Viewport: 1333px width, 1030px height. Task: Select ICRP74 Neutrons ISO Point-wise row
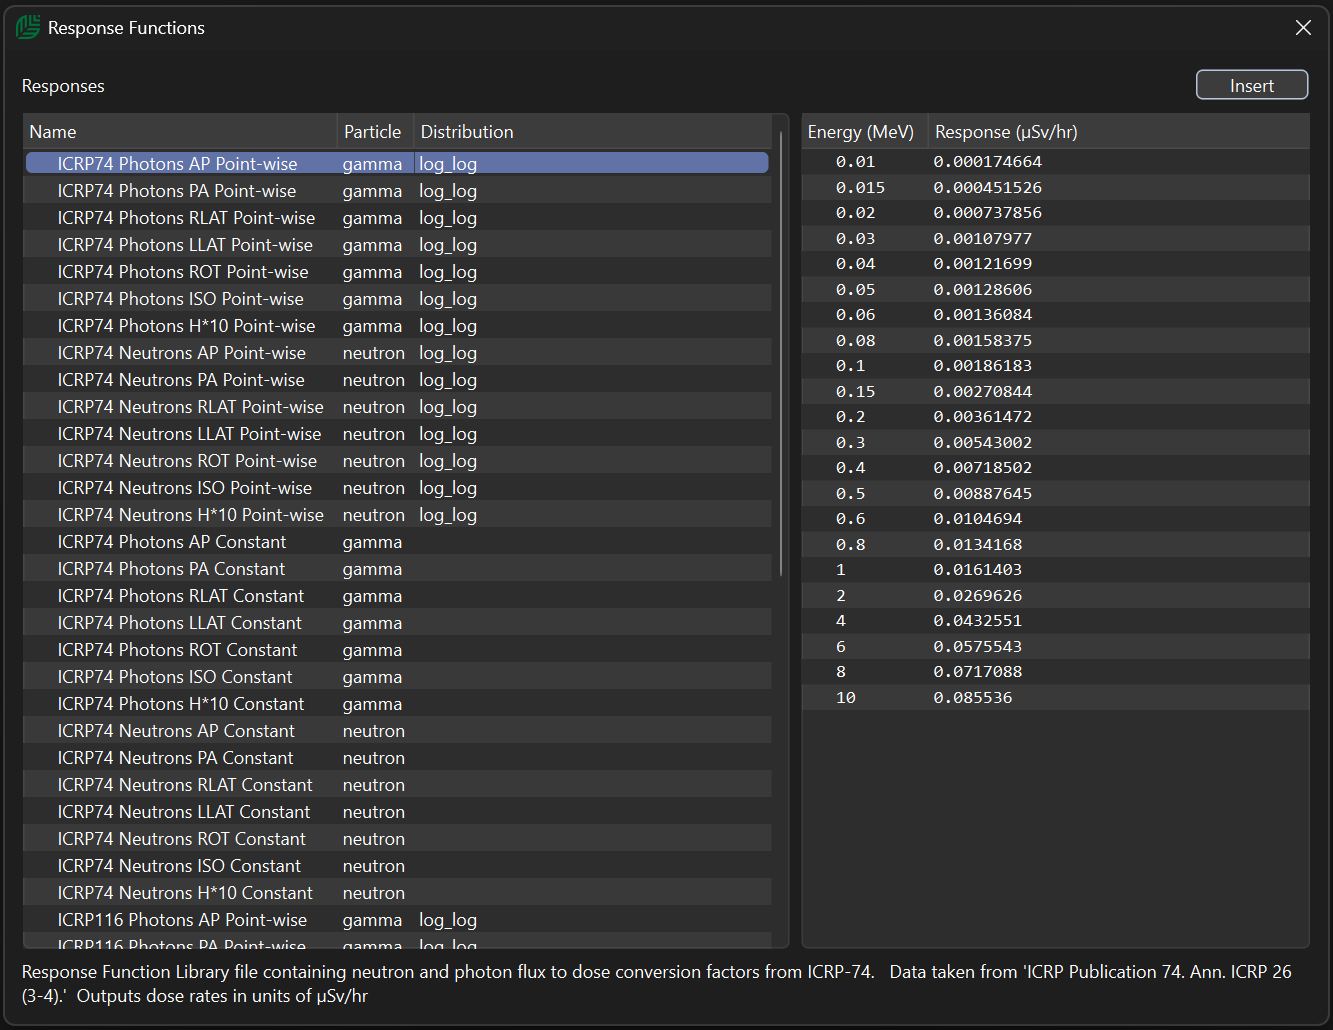397,488
